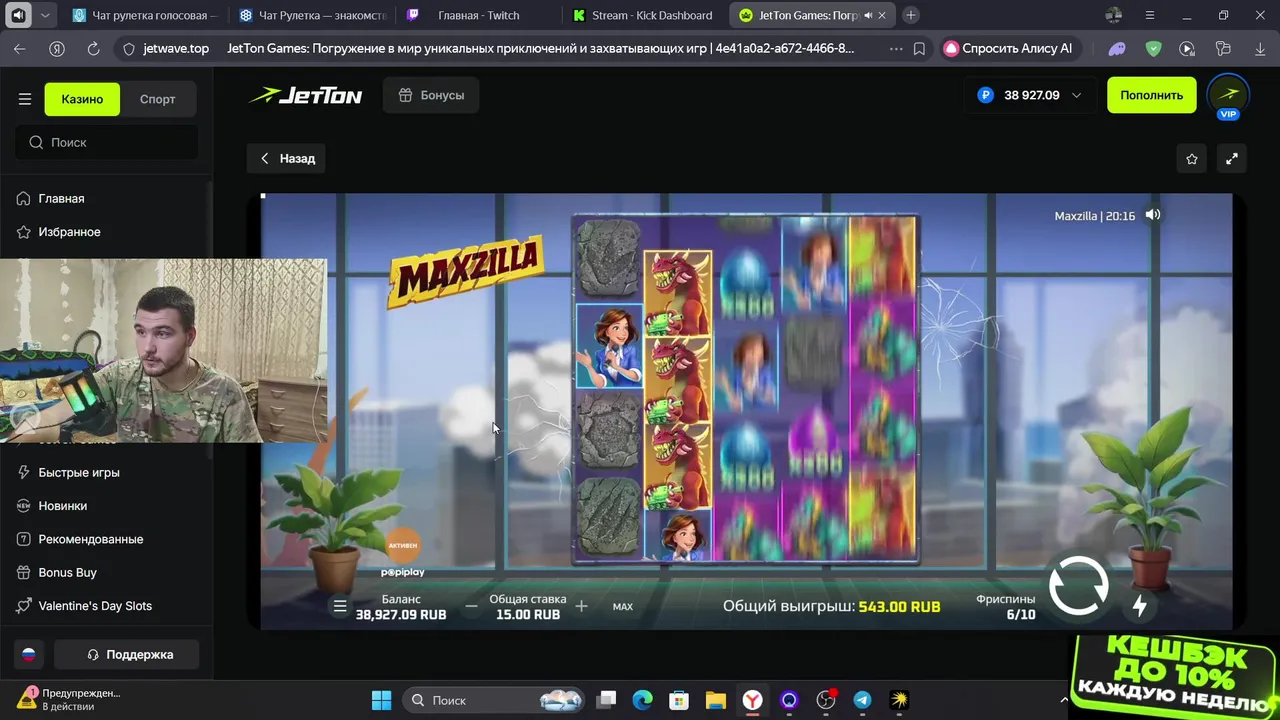This screenshot has width=1280, height=720.
Task: Open Bonus Buy category
Action: click(x=67, y=572)
